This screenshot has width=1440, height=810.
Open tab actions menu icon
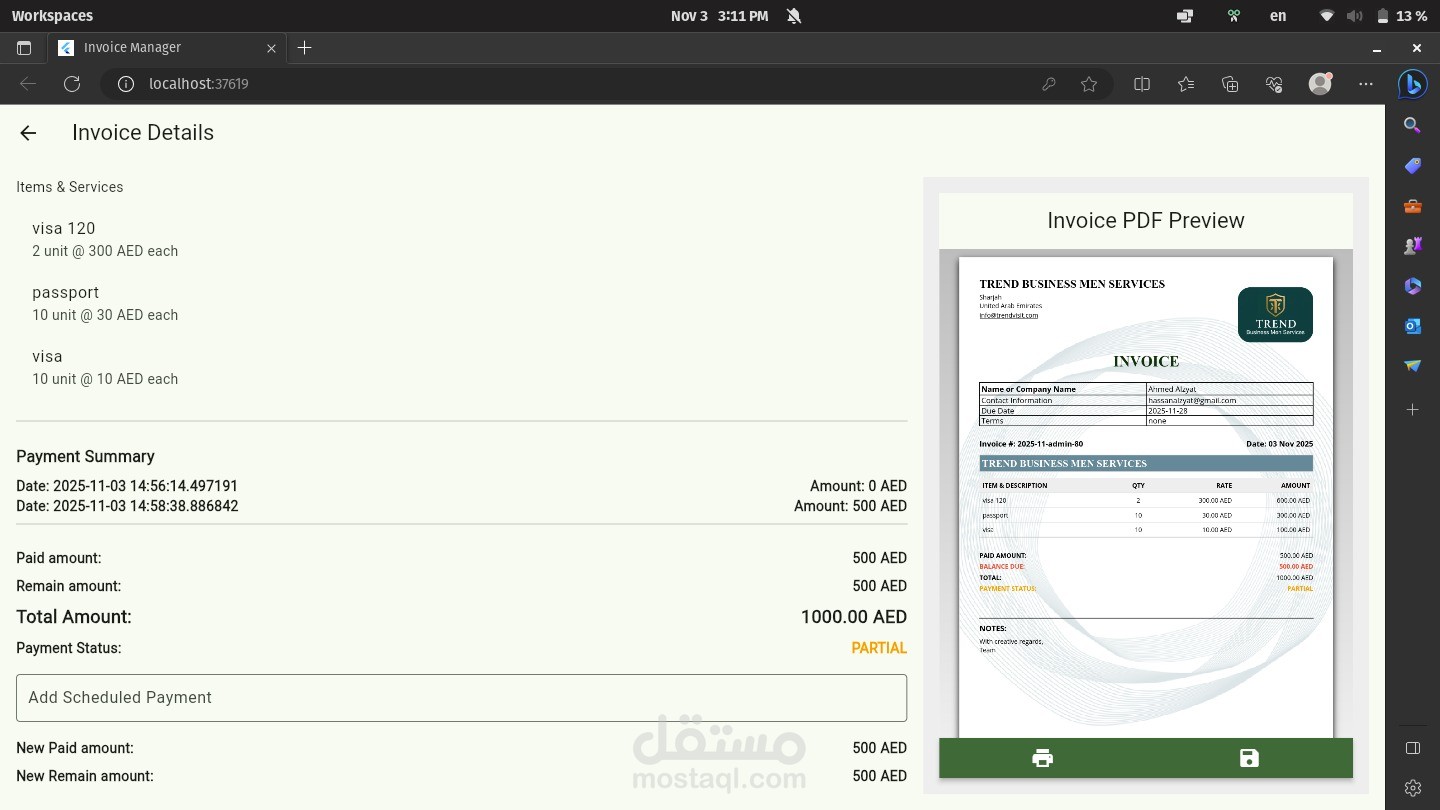pos(24,48)
